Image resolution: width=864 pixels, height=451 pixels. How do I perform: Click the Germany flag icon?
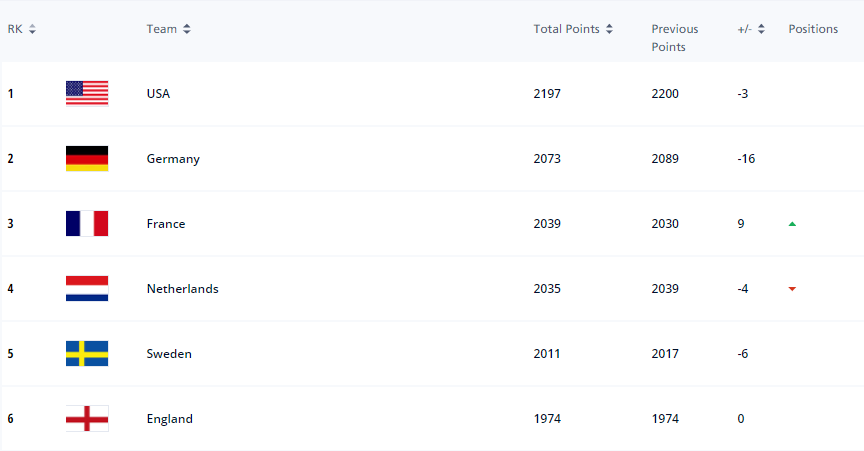[87, 158]
